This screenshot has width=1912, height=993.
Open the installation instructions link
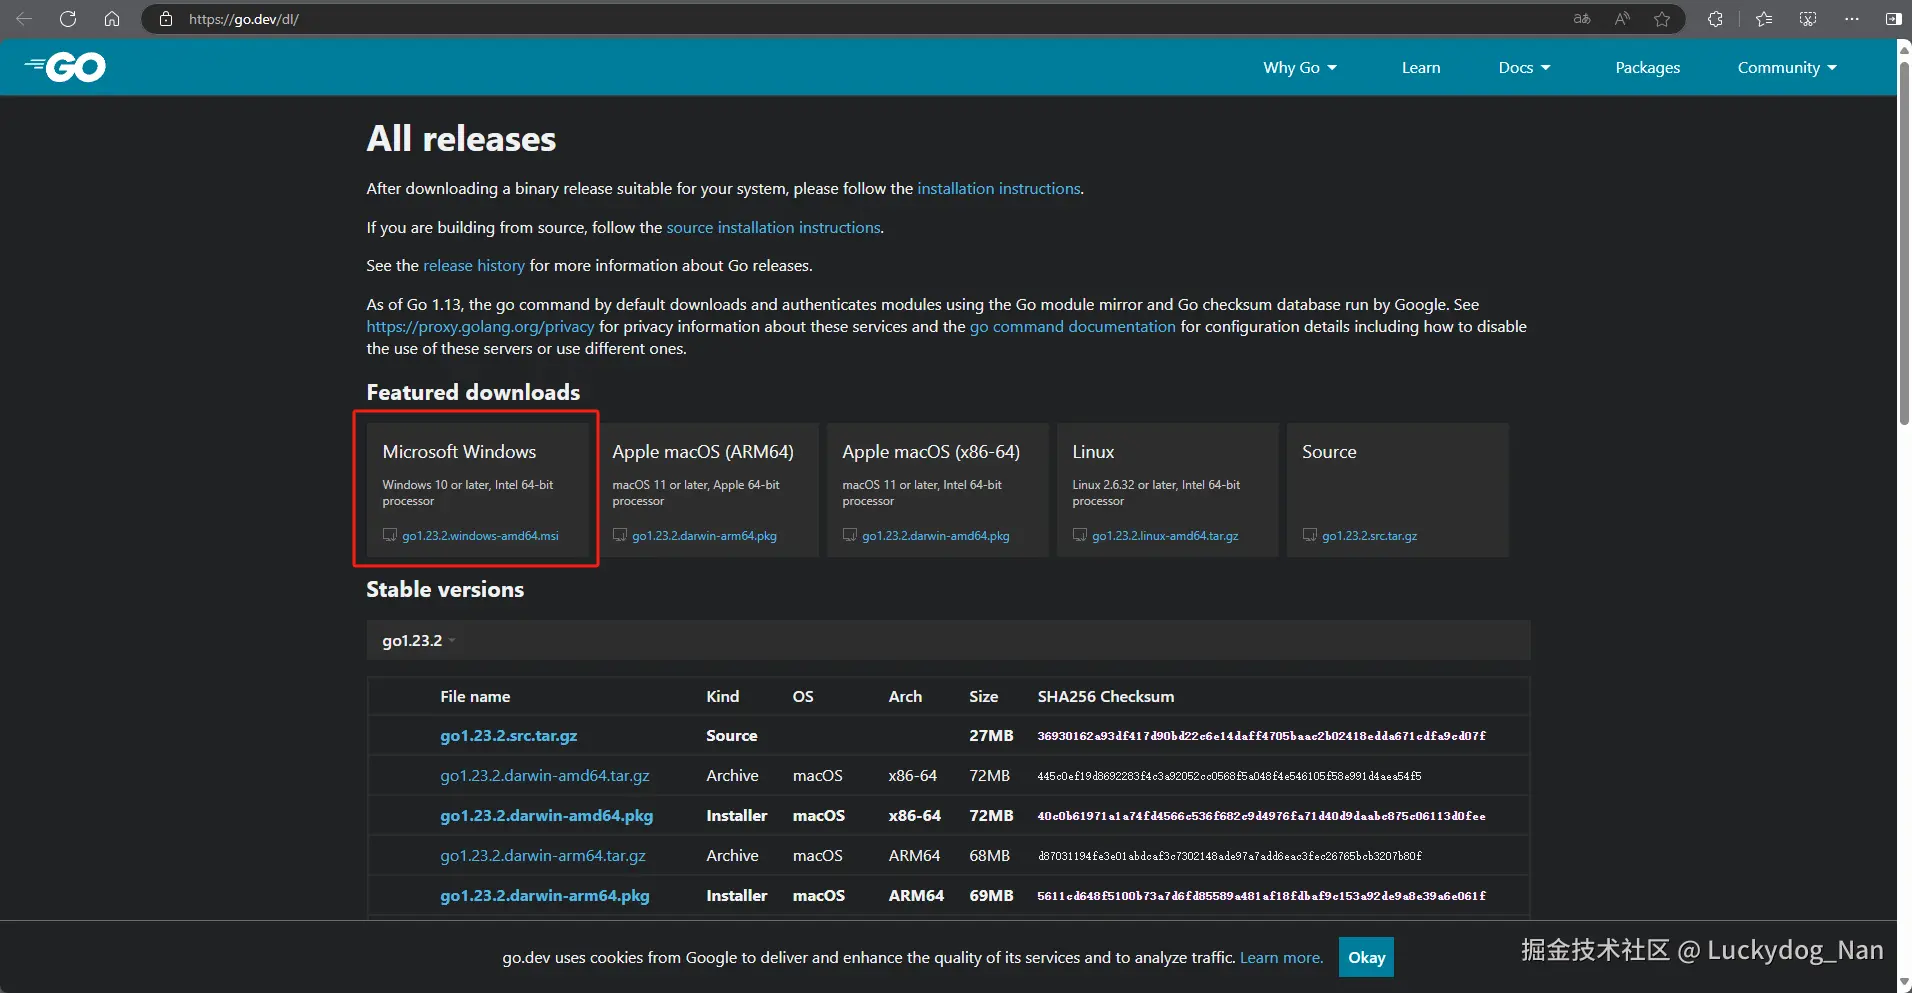(x=999, y=188)
